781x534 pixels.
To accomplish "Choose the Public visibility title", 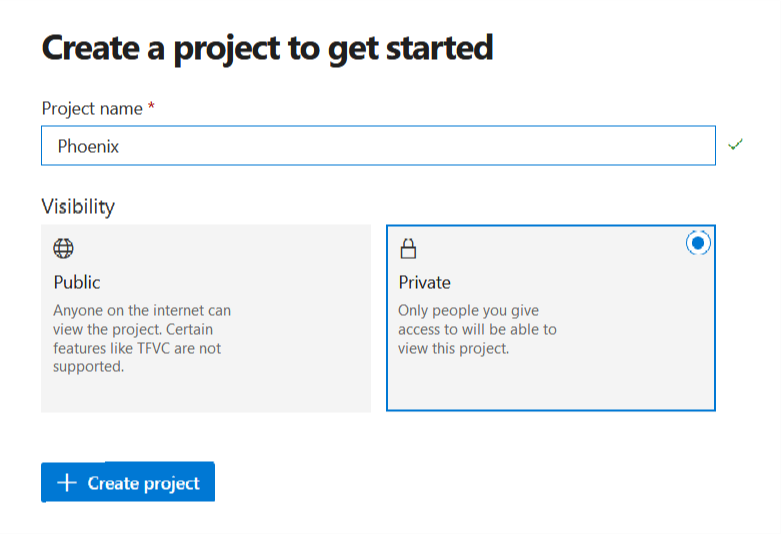I will [x=77, y=282].
